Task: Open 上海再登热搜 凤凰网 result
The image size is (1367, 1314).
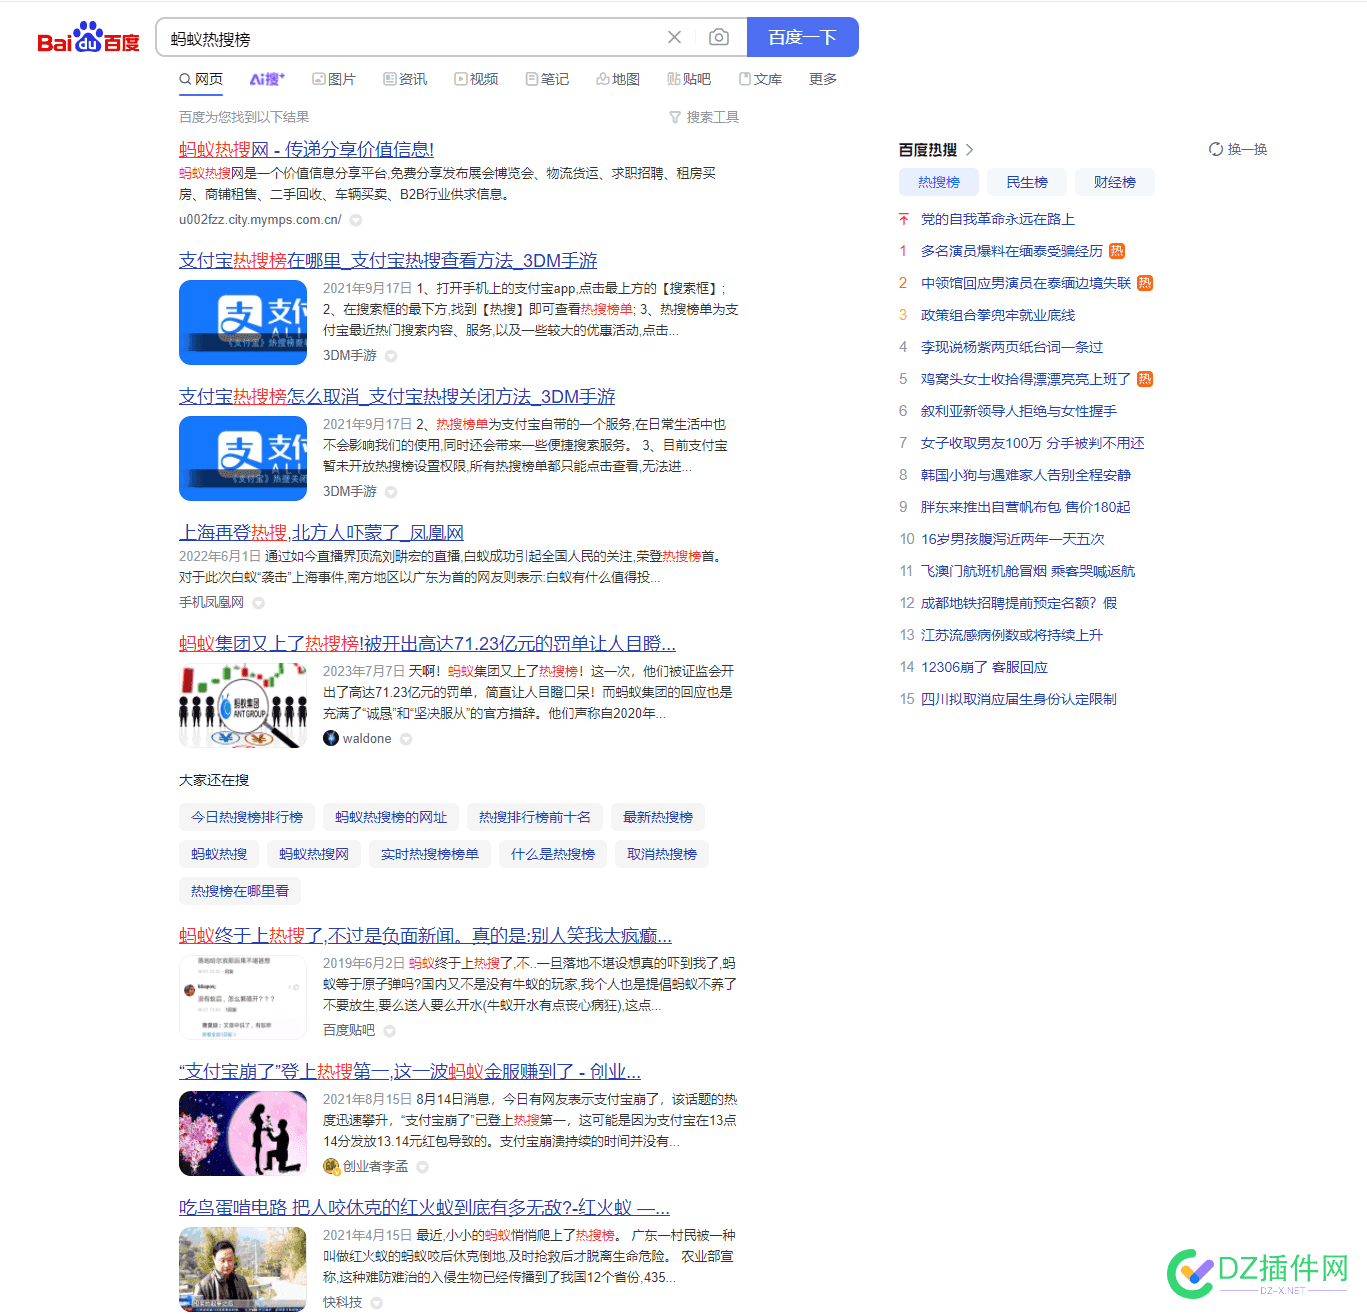Action: tap(321, 532)
